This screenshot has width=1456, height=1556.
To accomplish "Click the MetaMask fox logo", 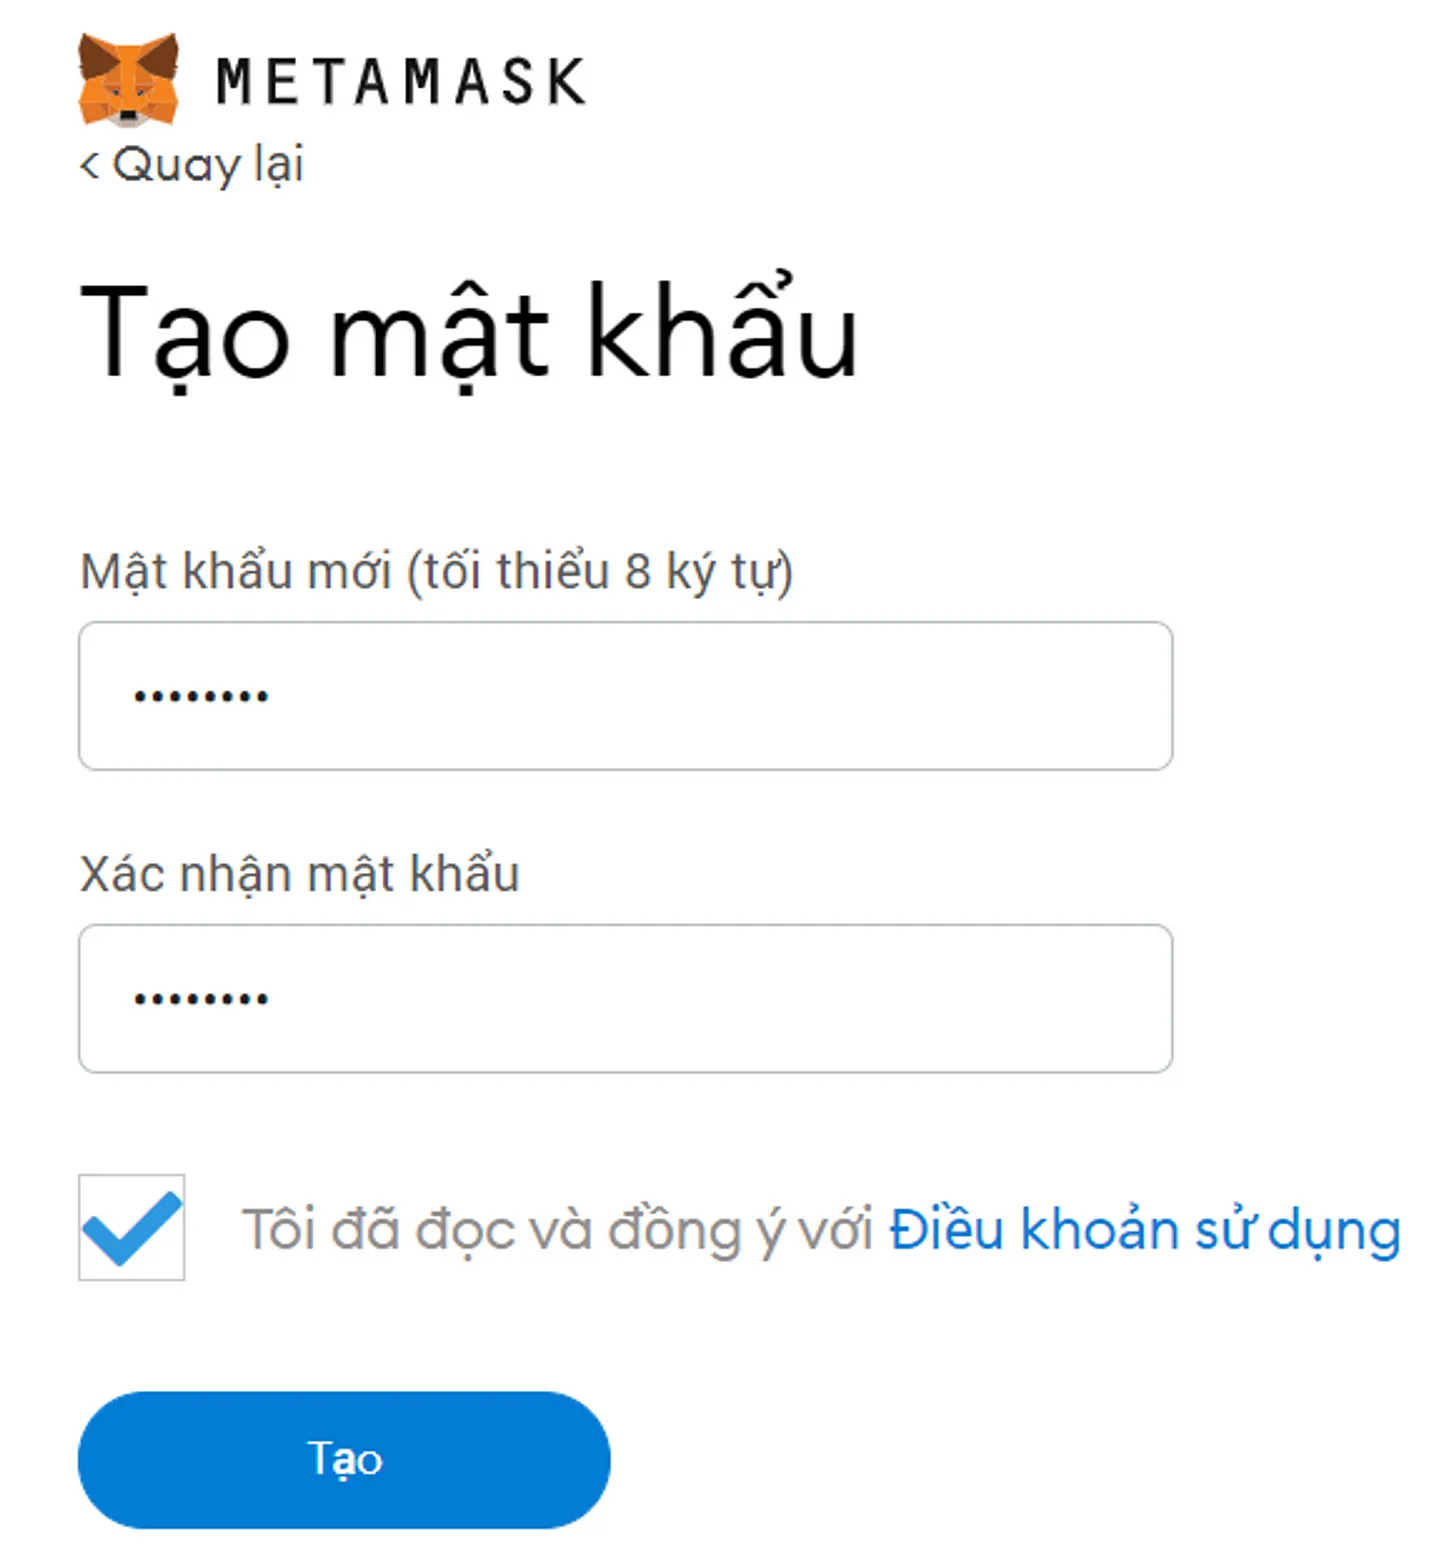I will tap(128, 80).
